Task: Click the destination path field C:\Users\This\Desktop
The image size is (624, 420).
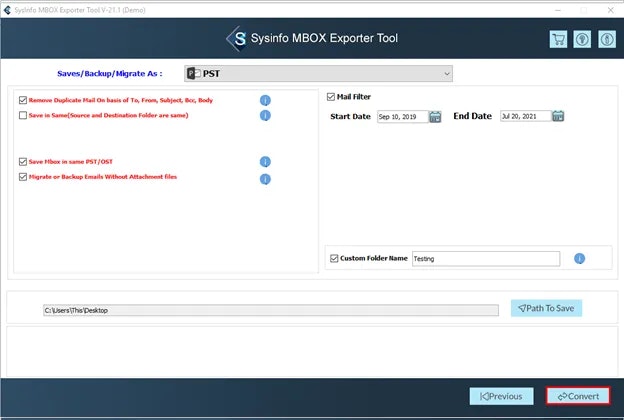Action: 271,310
